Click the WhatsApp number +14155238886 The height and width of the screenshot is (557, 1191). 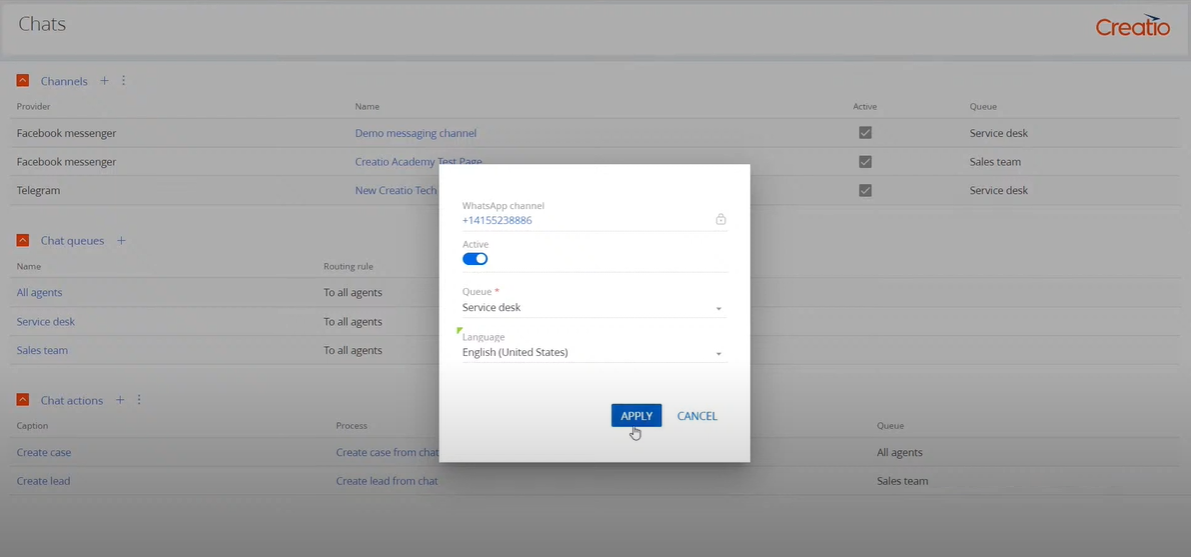tap(497, 220)
